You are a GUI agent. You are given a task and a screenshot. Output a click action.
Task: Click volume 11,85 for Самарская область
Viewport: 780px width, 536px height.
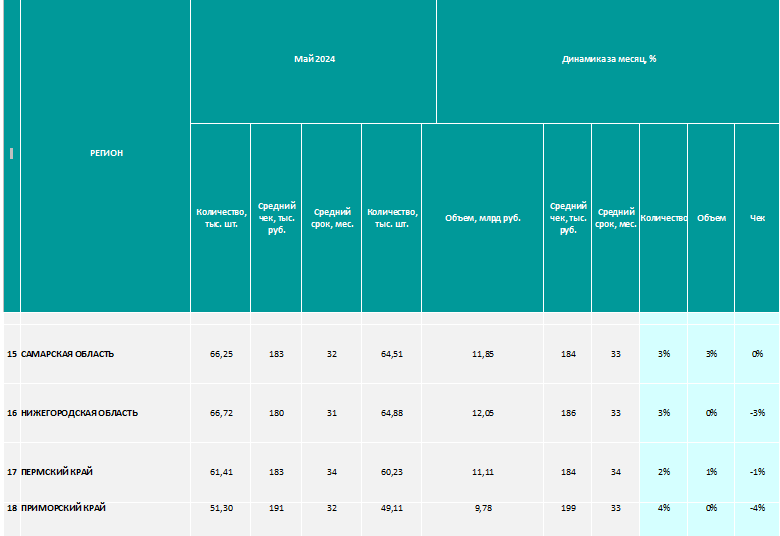483,354
